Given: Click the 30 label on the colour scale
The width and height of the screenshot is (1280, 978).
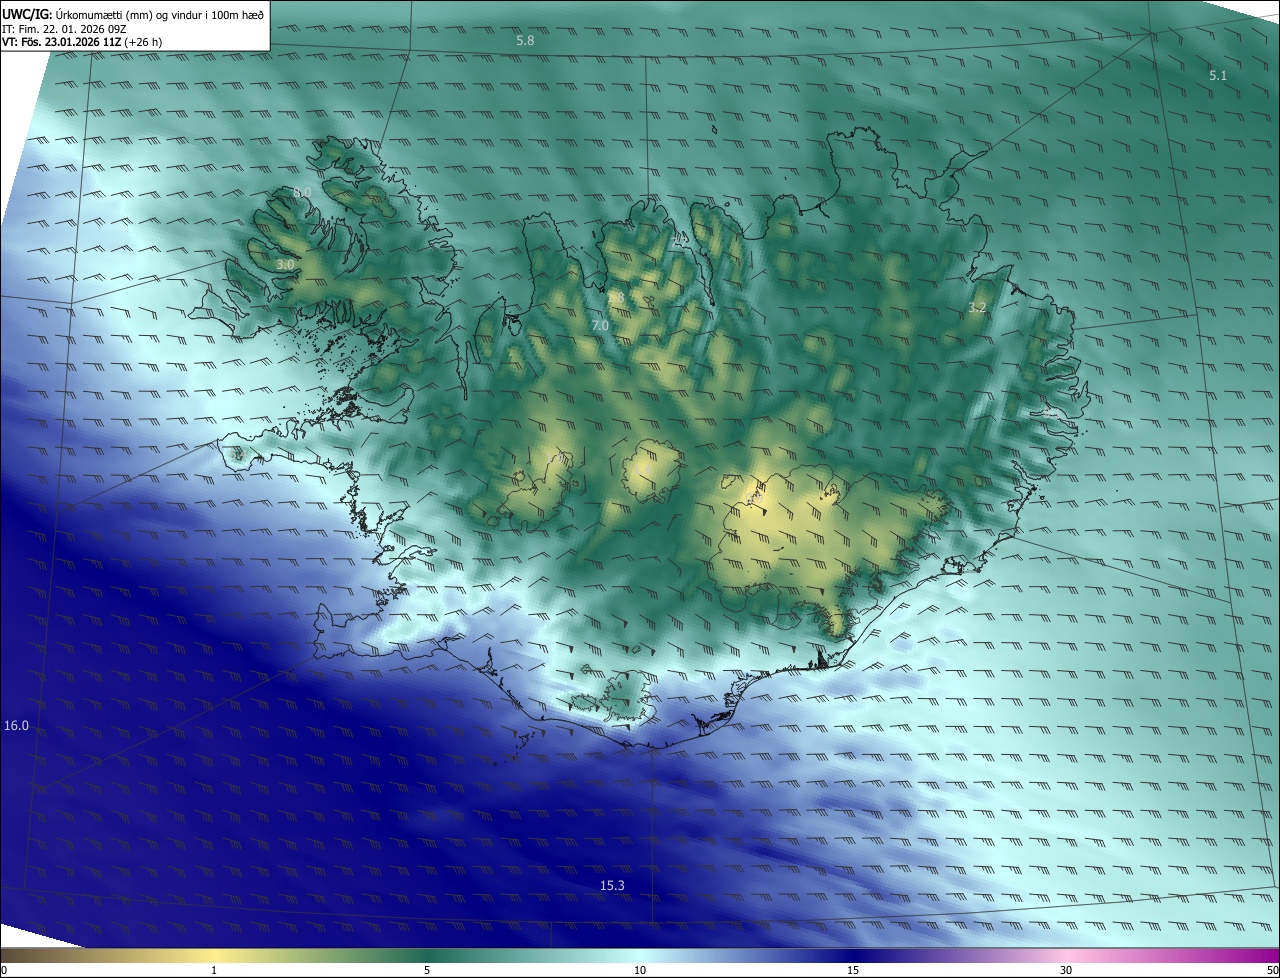Looking at the screenshot, I should pos(1066,970).
